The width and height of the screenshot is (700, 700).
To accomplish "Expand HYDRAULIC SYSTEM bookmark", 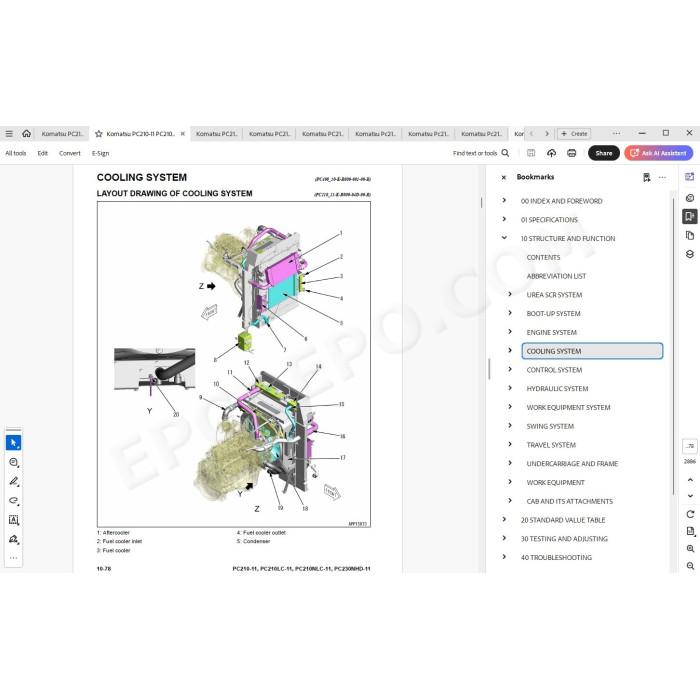I will 510,388.
